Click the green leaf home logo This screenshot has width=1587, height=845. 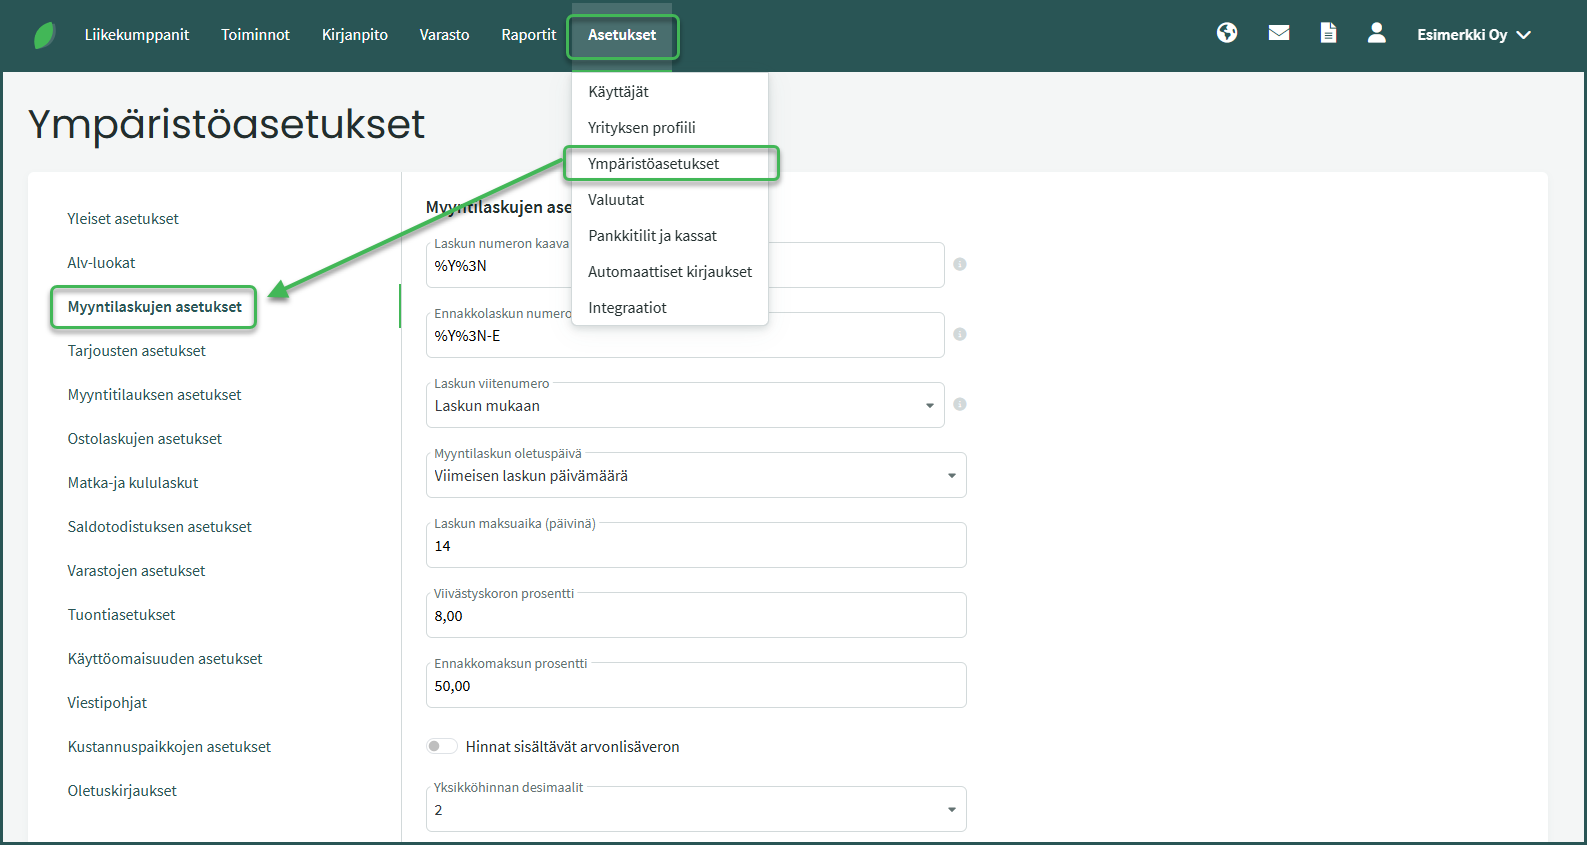pyautogui.click(x=44, y=35)
